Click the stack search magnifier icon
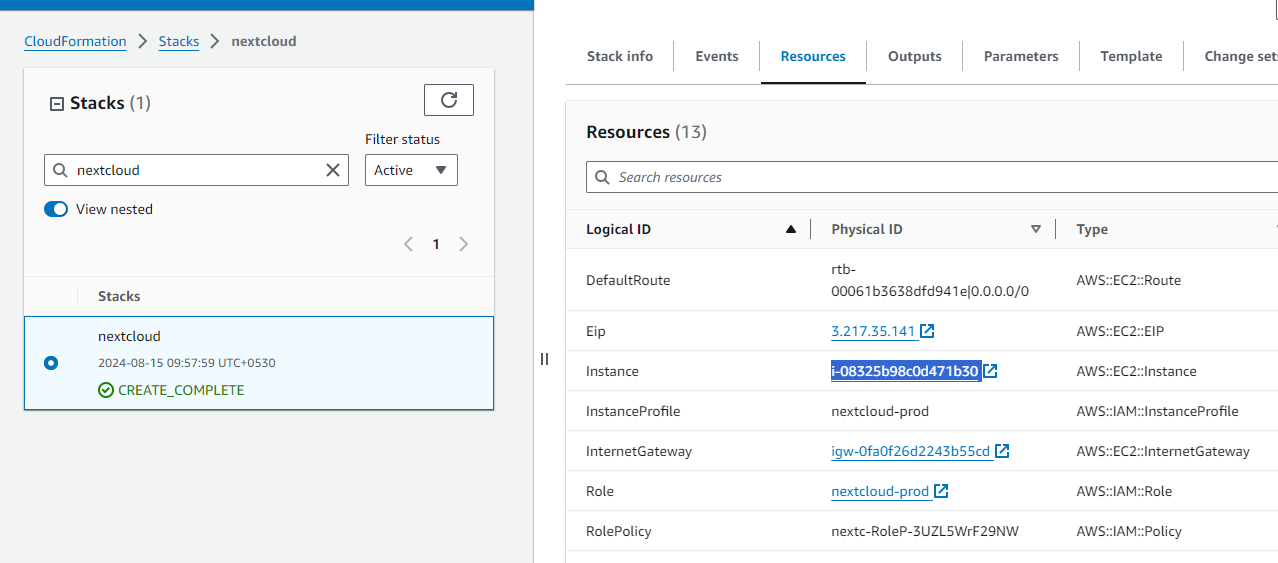 [x=61, y=170]
